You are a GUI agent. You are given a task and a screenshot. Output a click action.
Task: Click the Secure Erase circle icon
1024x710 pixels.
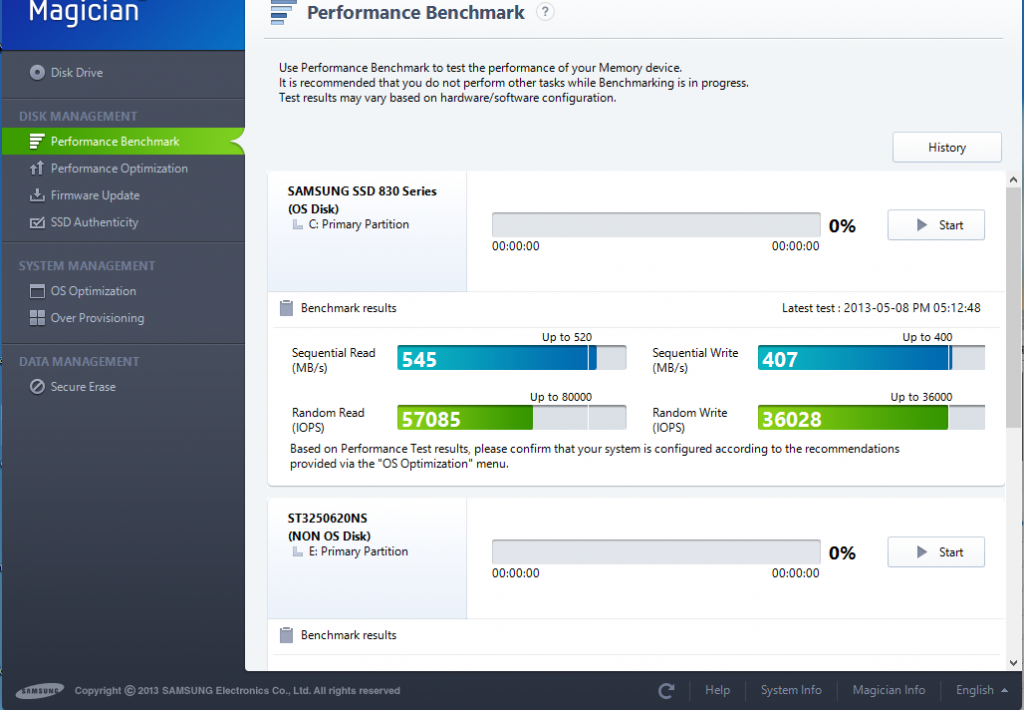point(37,387)
